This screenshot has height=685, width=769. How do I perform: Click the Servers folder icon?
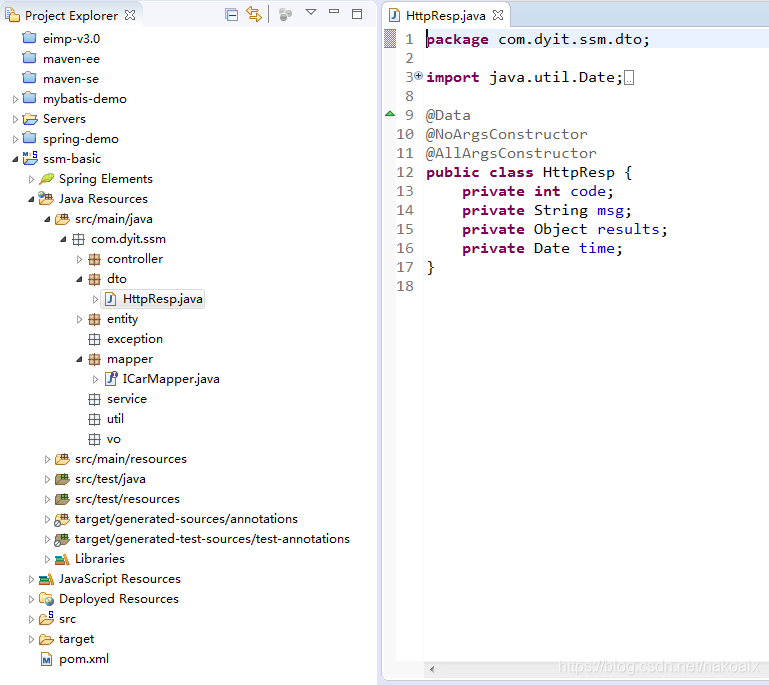(30, 119)
